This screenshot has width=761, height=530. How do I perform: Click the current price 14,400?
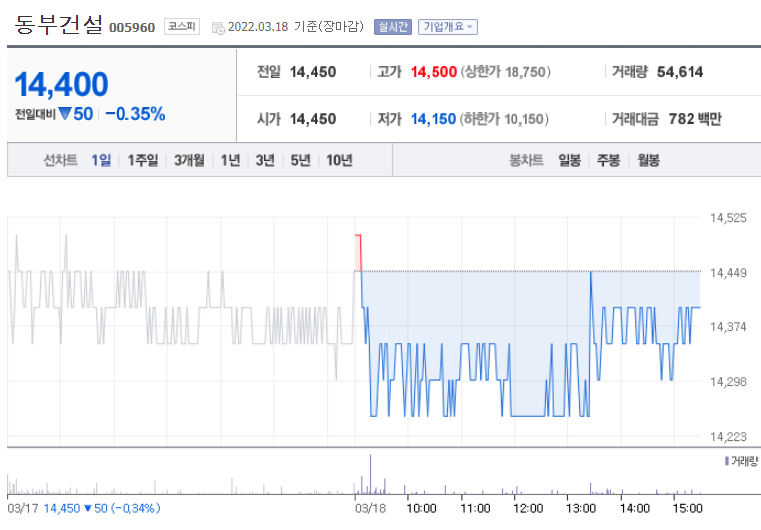coord(61,84)
